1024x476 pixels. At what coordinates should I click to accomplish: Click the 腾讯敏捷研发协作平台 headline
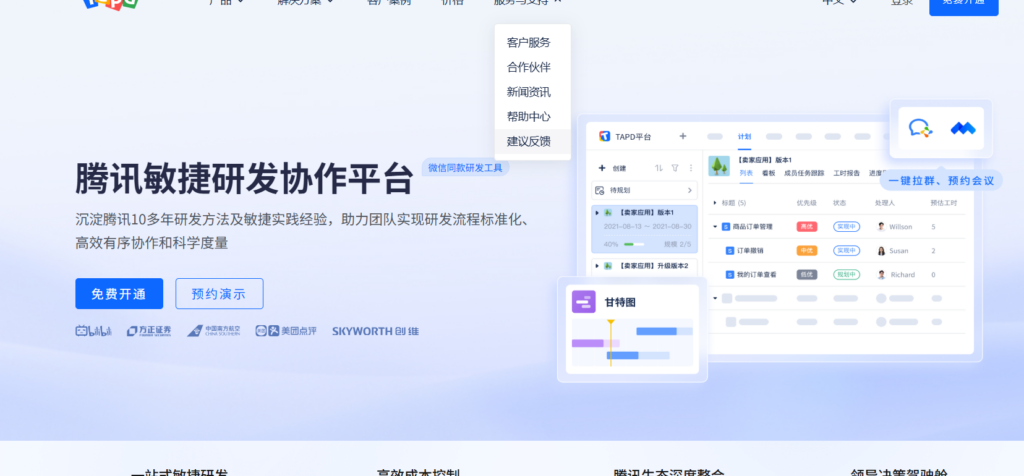click(245, 178)
